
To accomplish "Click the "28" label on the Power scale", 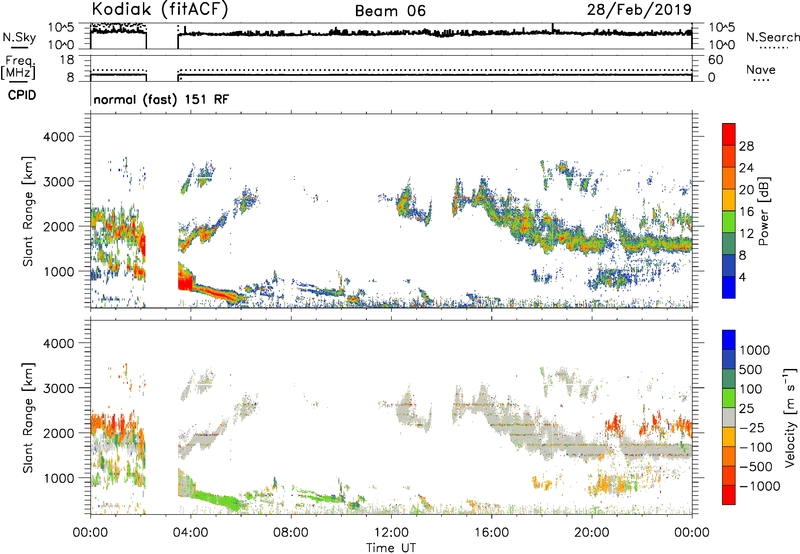I will [x=746, y=146].
